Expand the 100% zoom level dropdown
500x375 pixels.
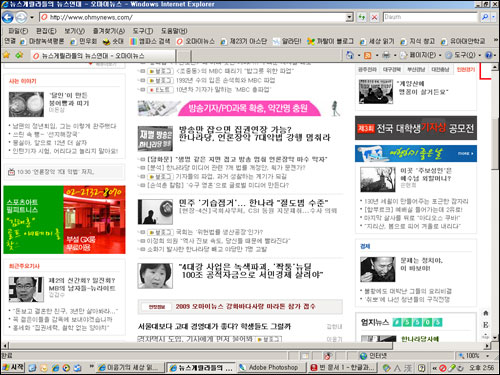pyautogui.click(x=488, y=356)
